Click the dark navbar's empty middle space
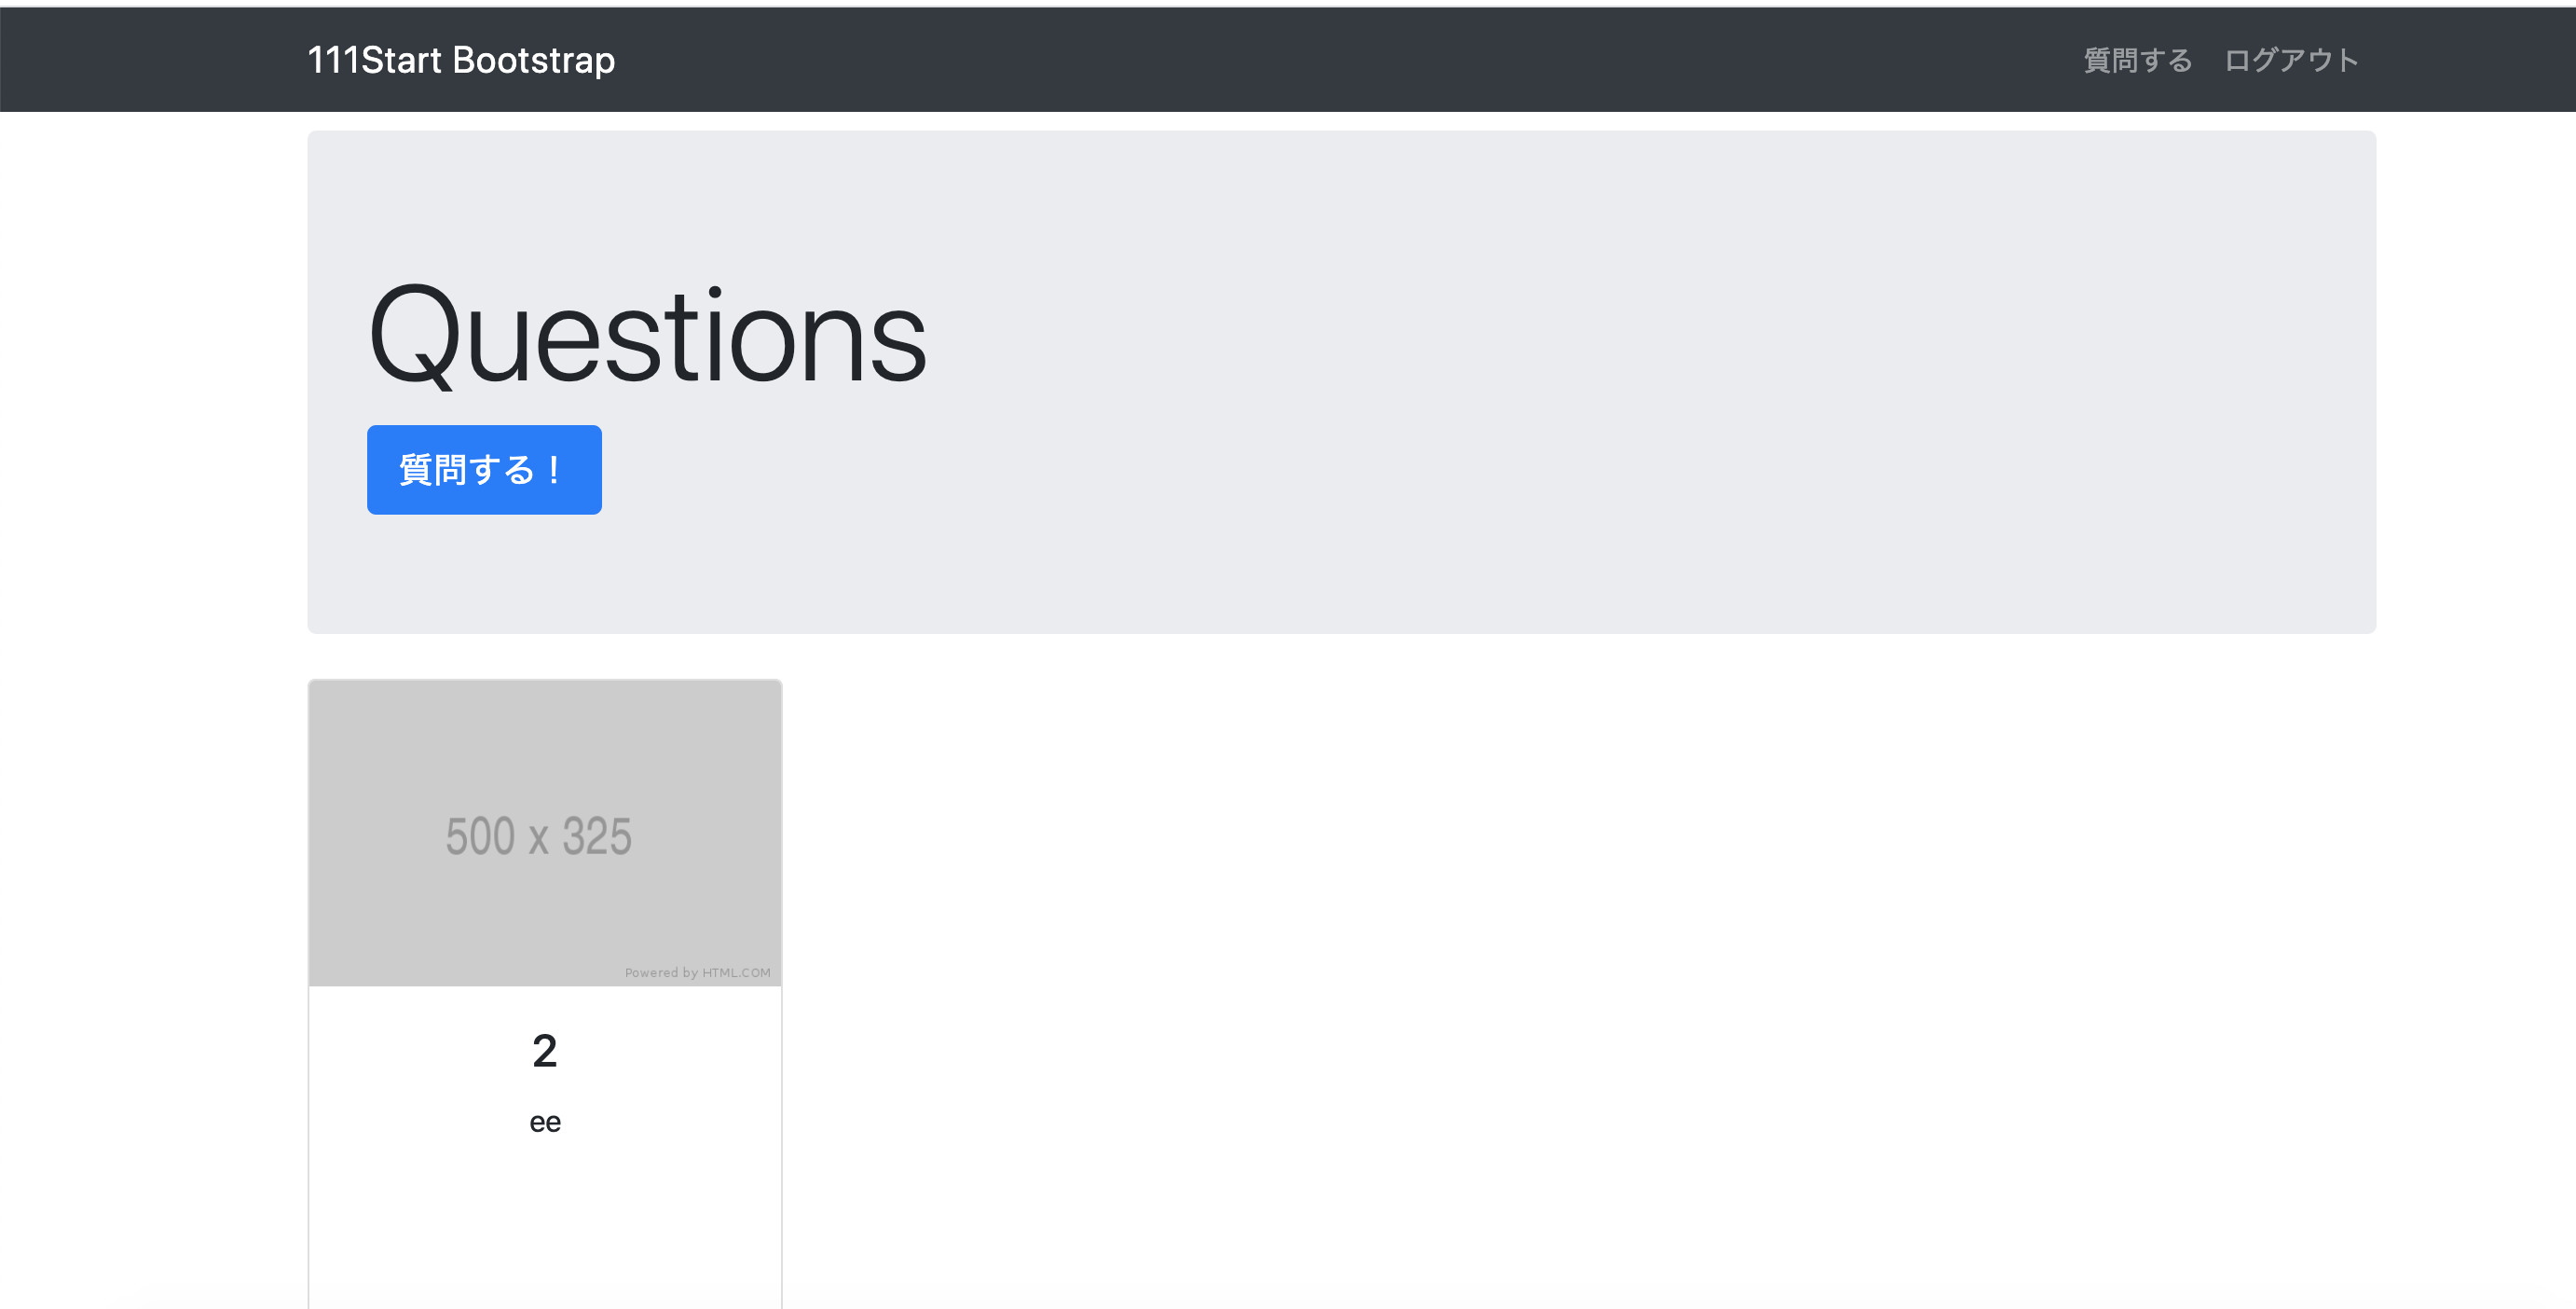The width and height of the screenshot is (2576, 1309). (x=1300, y=60)
